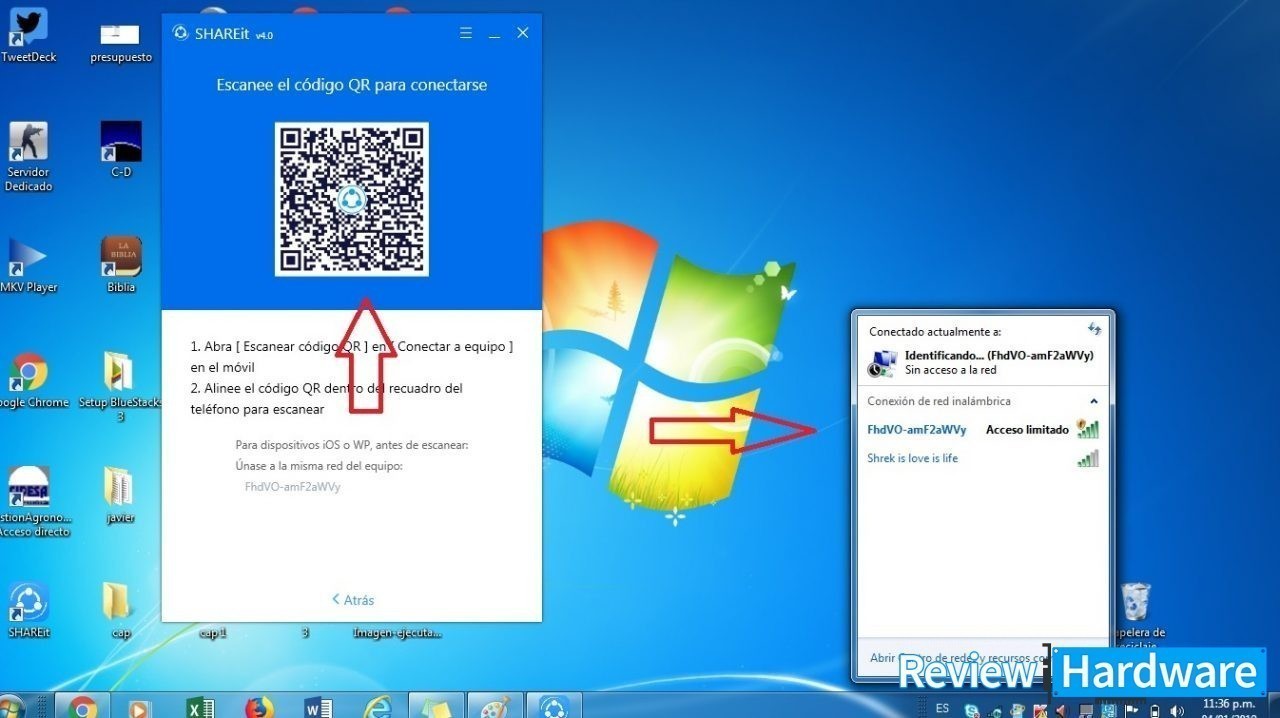Open the javier folder on desktop
The image size is (1280, 718).
(x=120, y=496)
